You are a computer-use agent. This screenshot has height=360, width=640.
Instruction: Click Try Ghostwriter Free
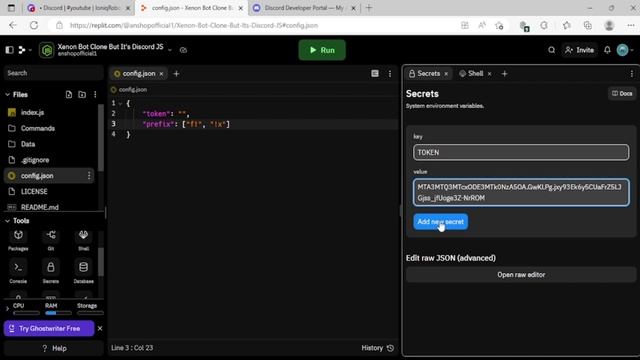49,329
